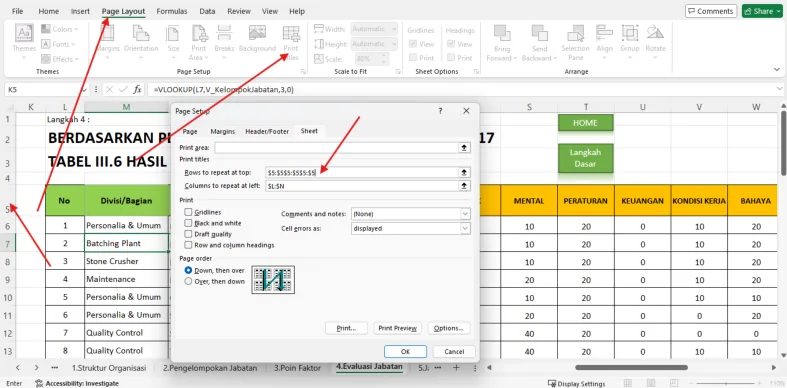Screen dimensions: 787x388
Task: Click the OK button in Page Setup
Action: coord(406,352)
